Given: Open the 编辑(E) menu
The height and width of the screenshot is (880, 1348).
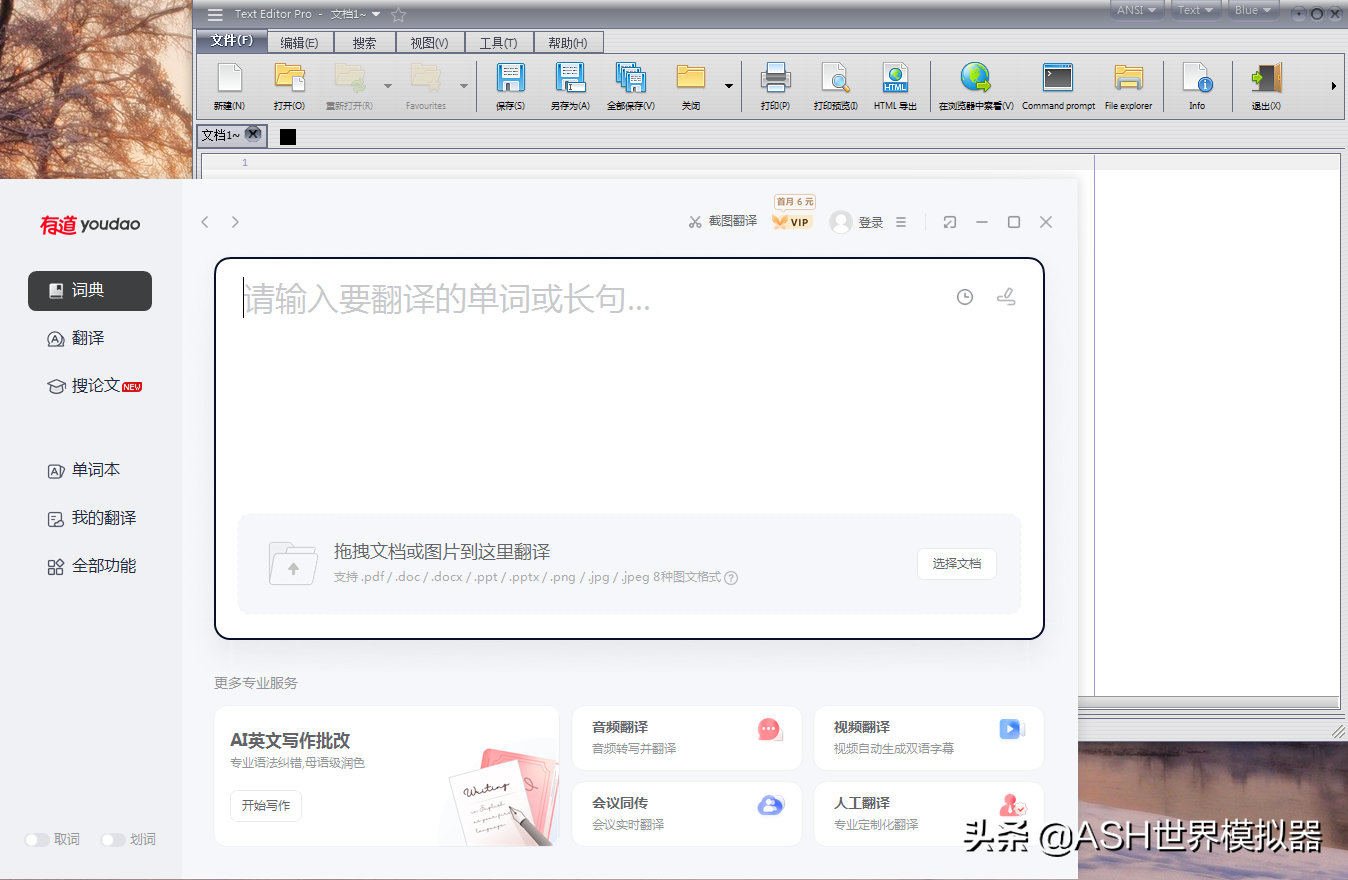Looking at the screenshot, I should coord(297,41).
